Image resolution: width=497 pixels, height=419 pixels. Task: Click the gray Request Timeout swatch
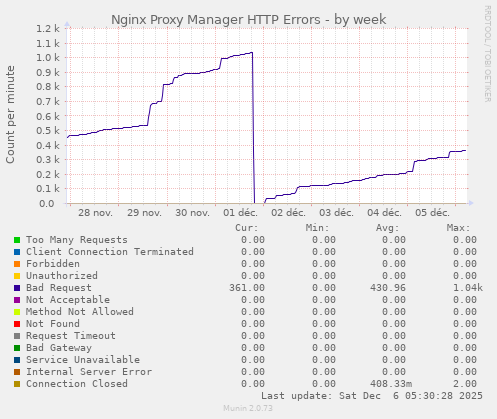coord(17,336)
